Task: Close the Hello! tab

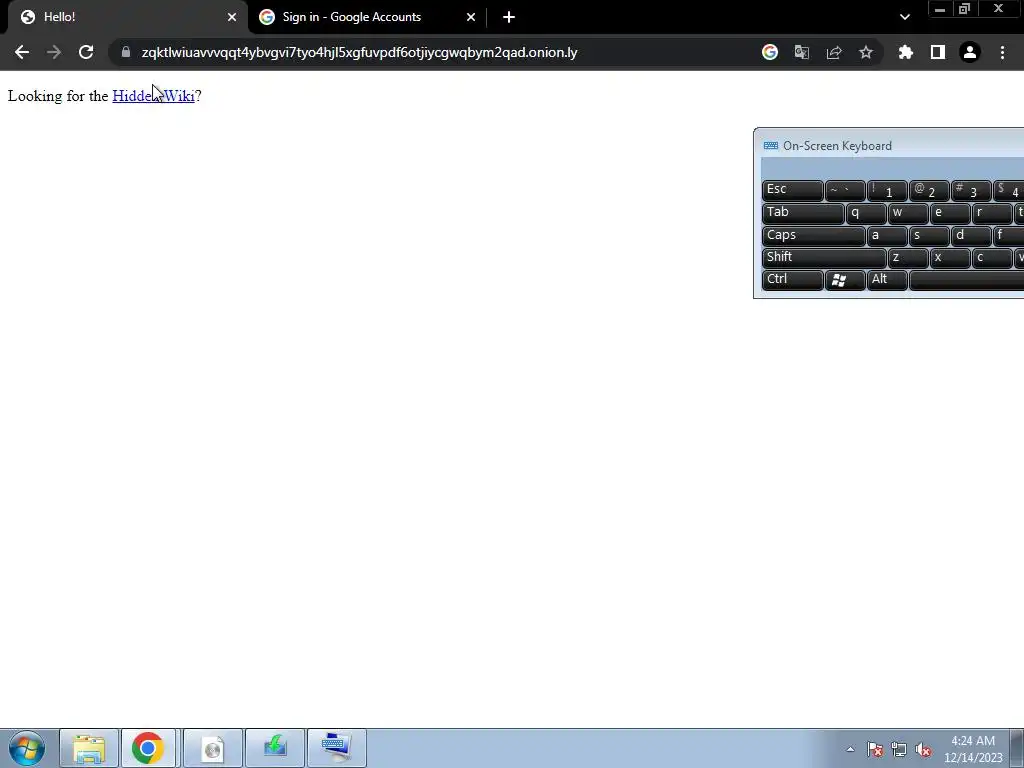Action: pos(232,17)
